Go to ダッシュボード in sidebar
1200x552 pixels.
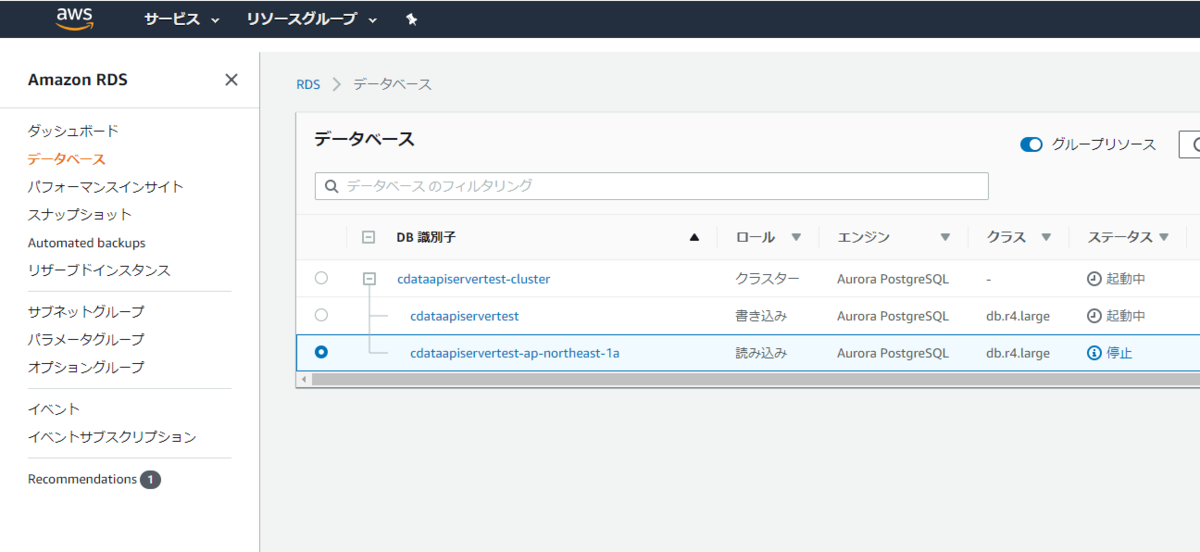(73, 131)
